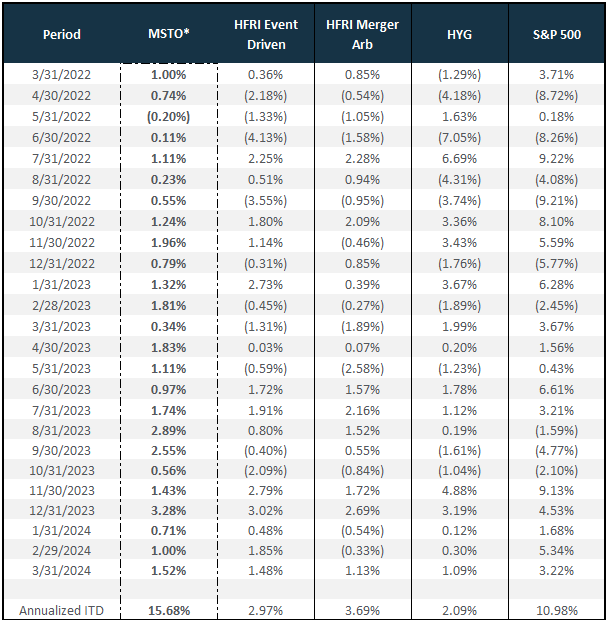
Task: Click the Annualized ITD row label
Action: click(61, 611)
